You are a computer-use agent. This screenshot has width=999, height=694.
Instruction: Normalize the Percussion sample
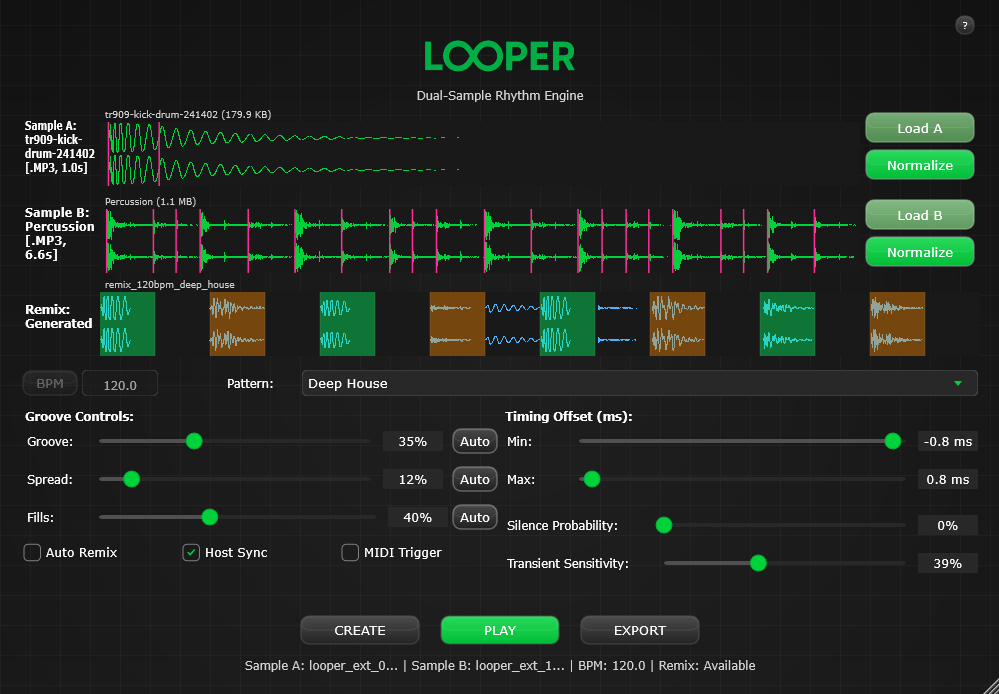919,251
